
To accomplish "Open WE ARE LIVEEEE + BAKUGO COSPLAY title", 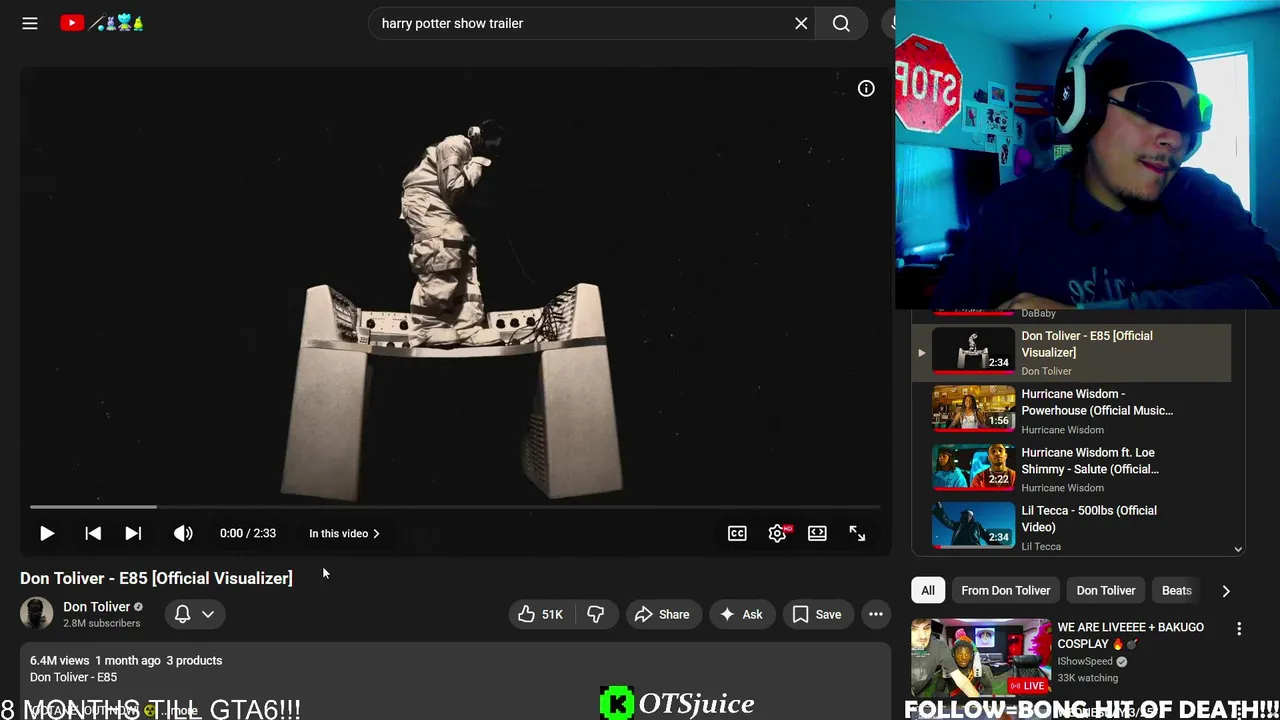I will click(x=1131, y=635).
